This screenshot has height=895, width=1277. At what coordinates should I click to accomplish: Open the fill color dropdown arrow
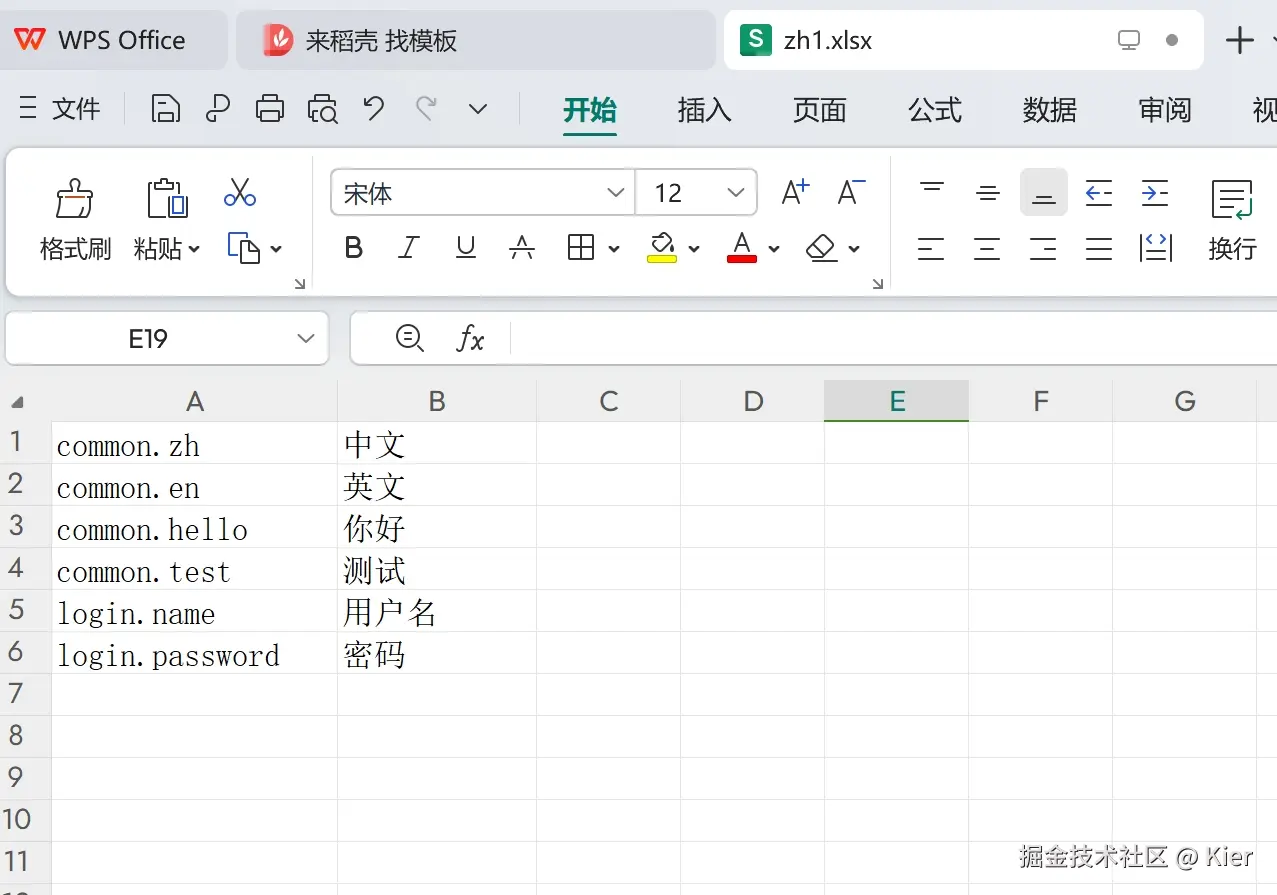[x=693, y=248]
